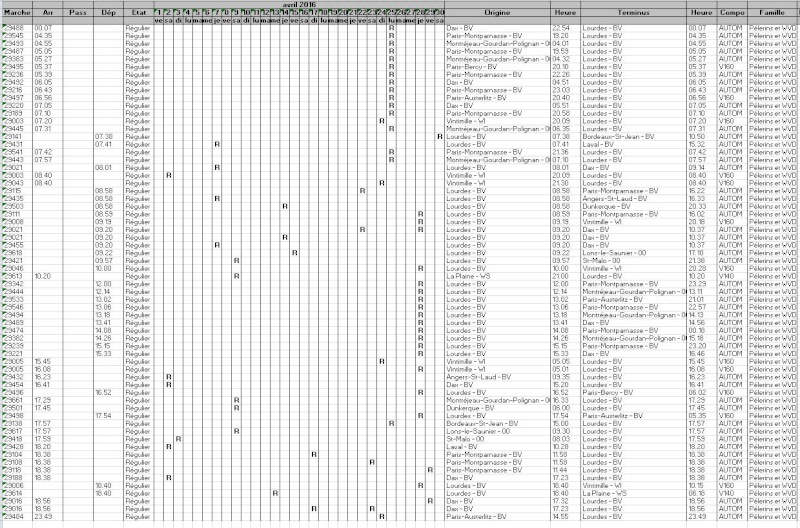Click terminus Lons-le-Saunier - 00 in row 29618
800x528 pixels.
coord(614,253)
